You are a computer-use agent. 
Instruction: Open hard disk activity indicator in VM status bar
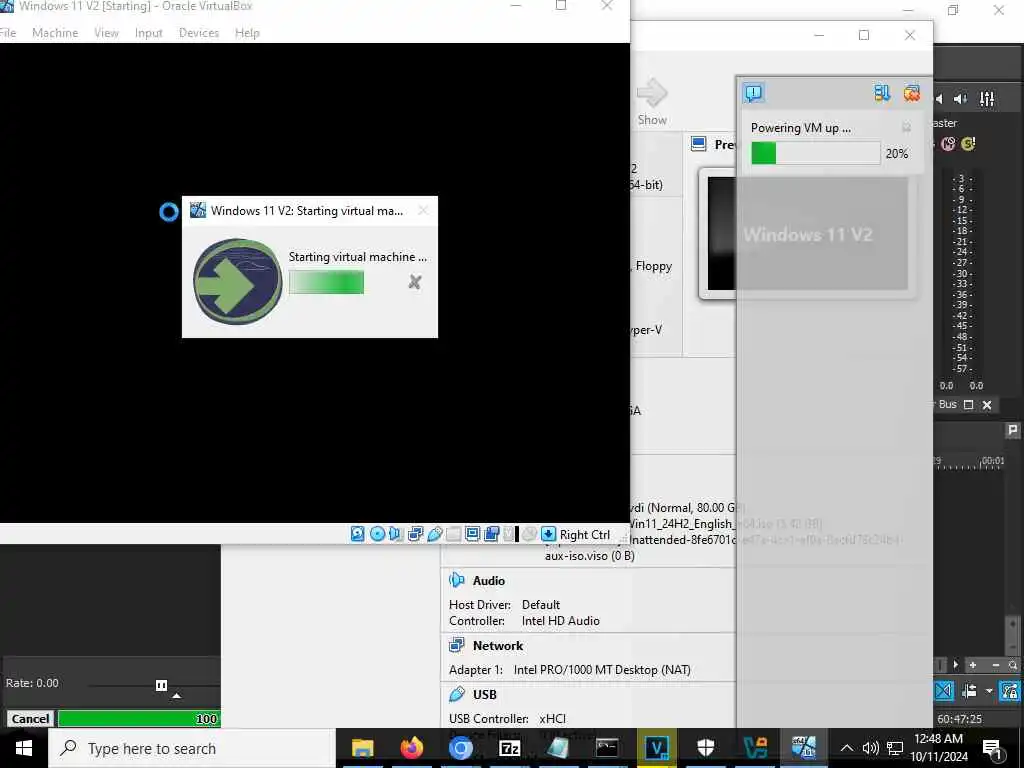coord(358,534)
